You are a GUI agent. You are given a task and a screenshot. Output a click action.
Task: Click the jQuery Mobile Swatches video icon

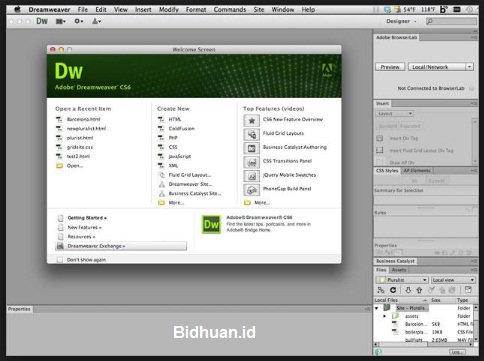pyautogui.click(x=252, y=176)
